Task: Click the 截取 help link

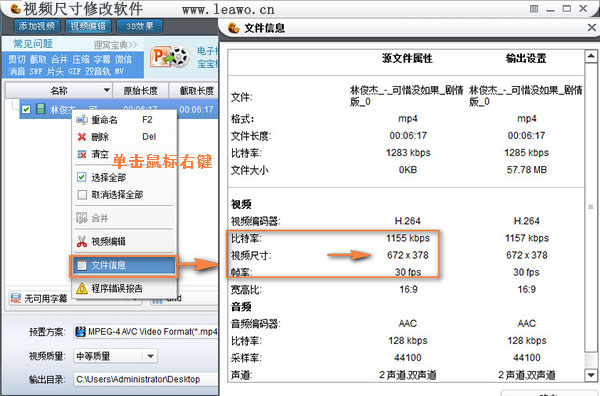Action: (x=38, y=59)
